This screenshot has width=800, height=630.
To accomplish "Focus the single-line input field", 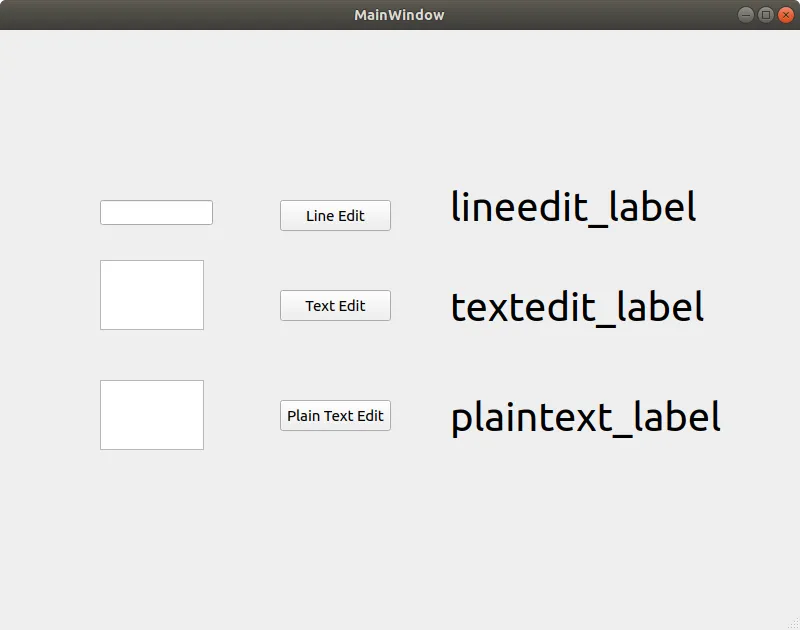I will point(156,213).
